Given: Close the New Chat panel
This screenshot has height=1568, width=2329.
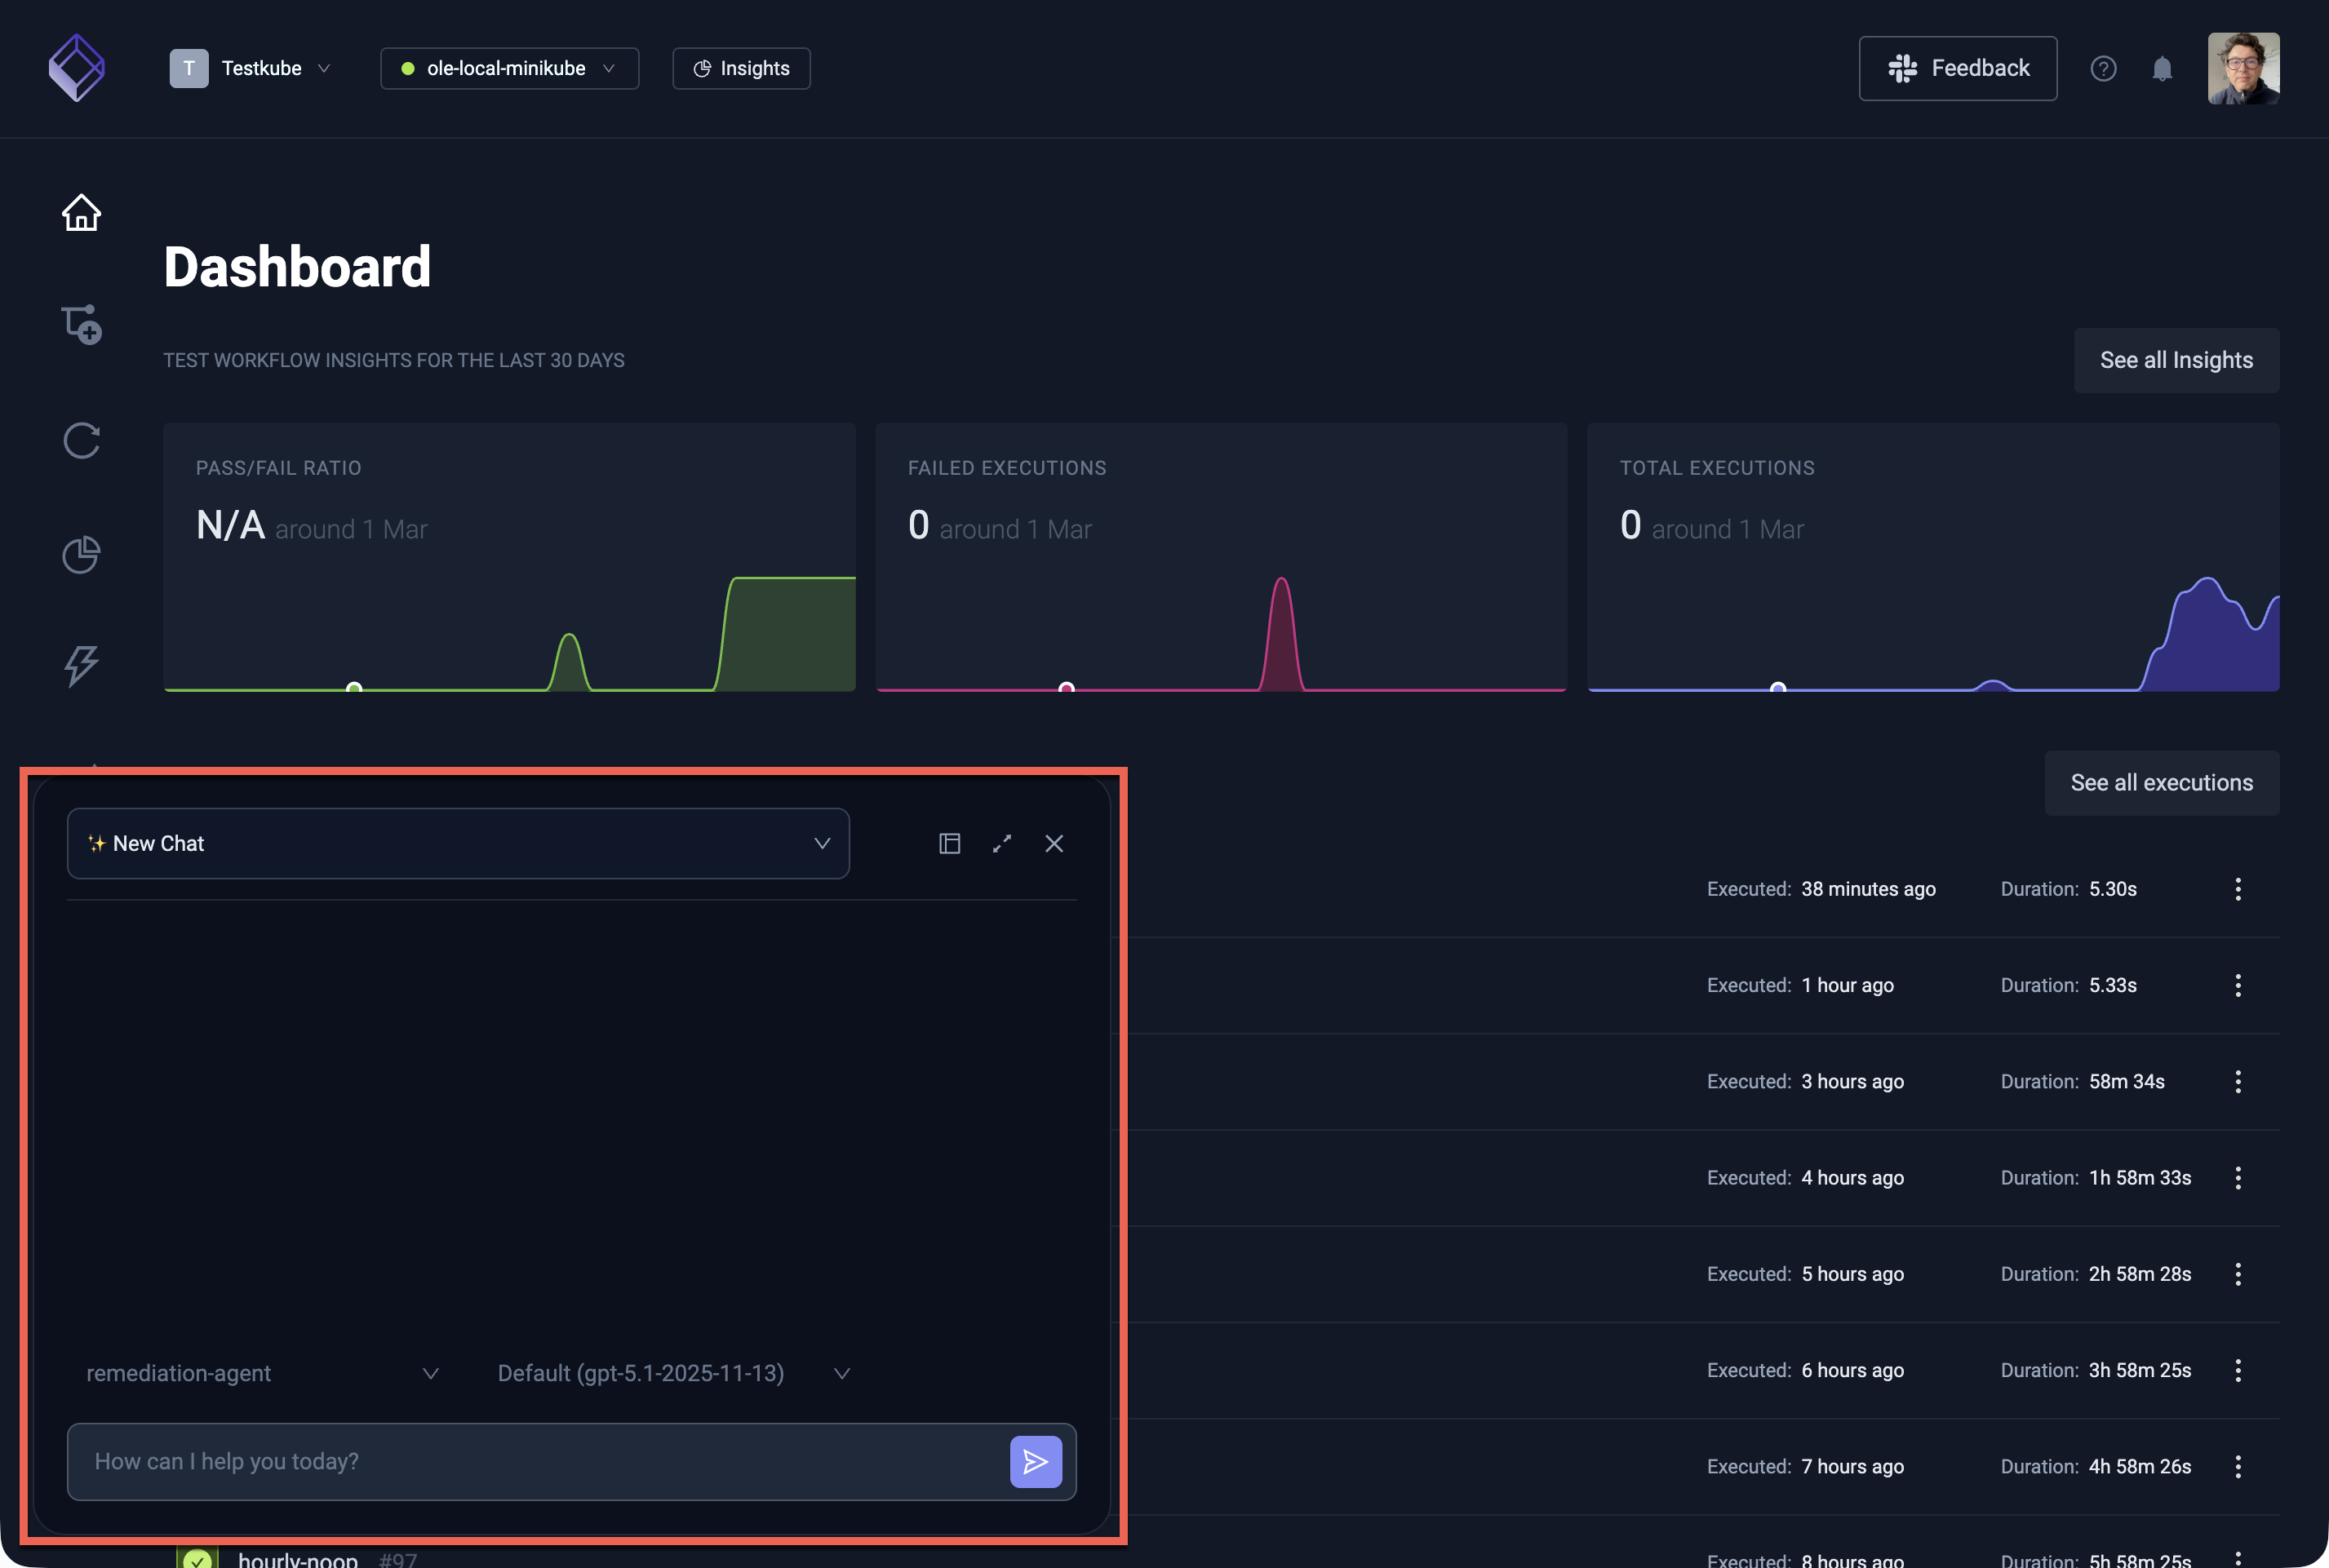Looking at the screenshot, I should (x=1054, y=843).
